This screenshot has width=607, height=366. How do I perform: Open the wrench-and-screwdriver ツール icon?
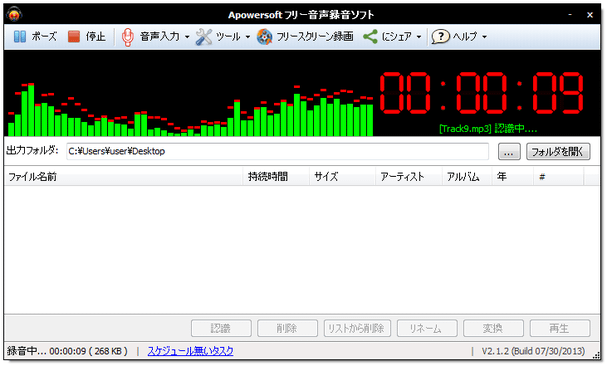point(204,37)
